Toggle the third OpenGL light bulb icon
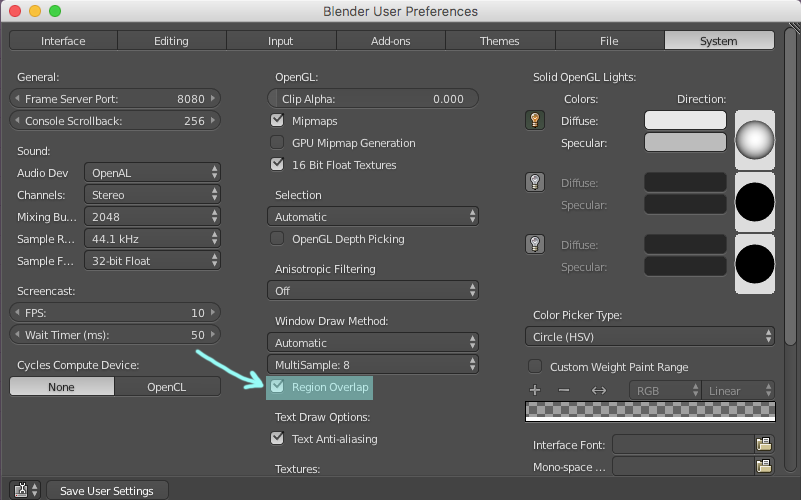801x500 pixels. (x=535, y=244)
